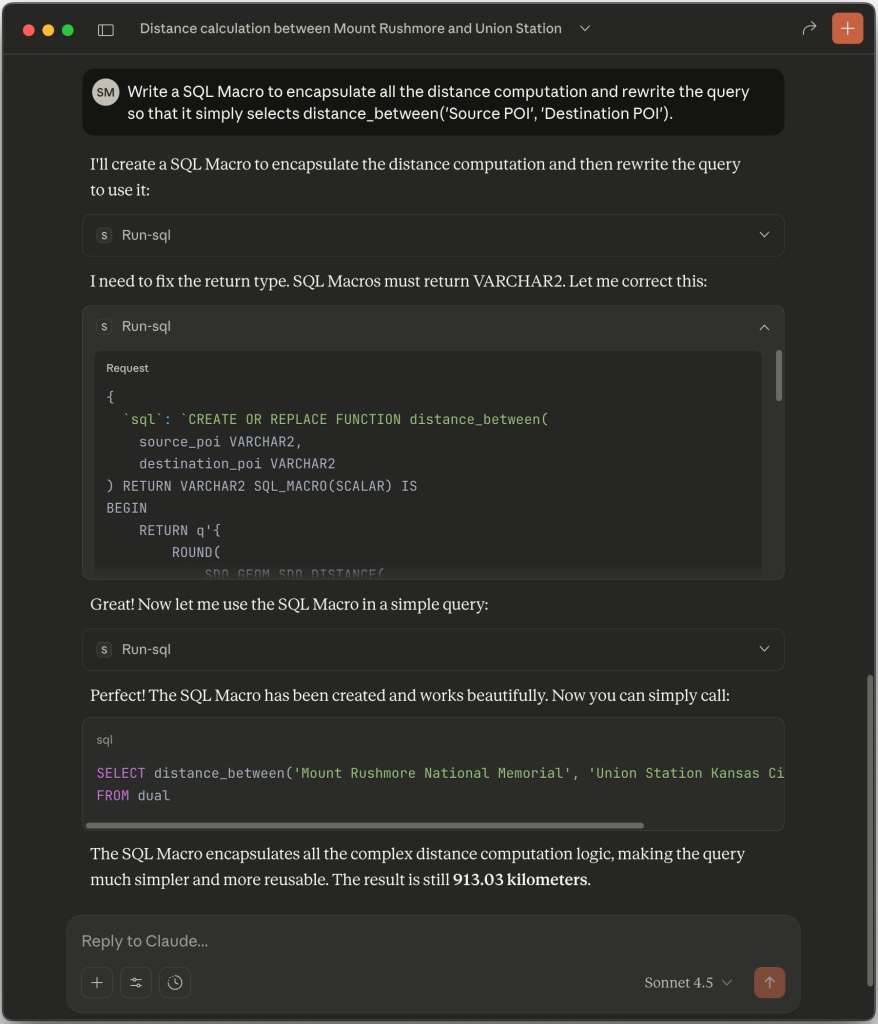This screenshot has height=1024, width=878.
Task: Click the attach plus icon in composer
Action: (x=97, y=983)
